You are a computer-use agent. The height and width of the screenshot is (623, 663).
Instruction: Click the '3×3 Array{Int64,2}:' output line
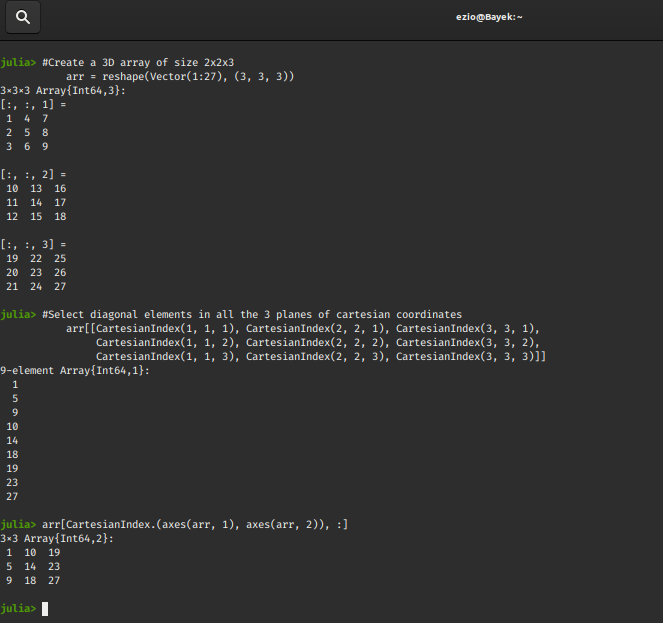(x=57, y=538)
